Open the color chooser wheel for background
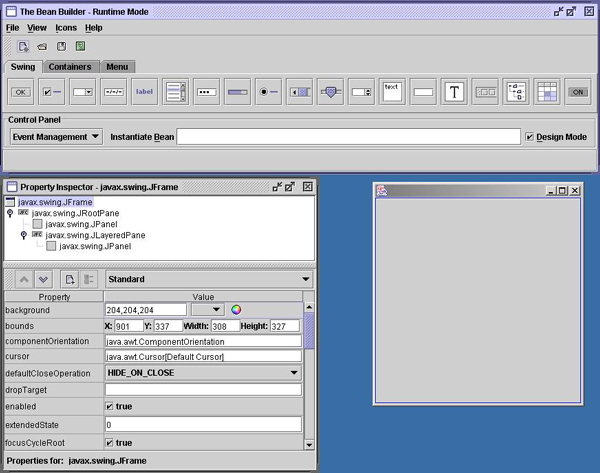The height and width of the screenshot is (473, 600). (236, 310)
